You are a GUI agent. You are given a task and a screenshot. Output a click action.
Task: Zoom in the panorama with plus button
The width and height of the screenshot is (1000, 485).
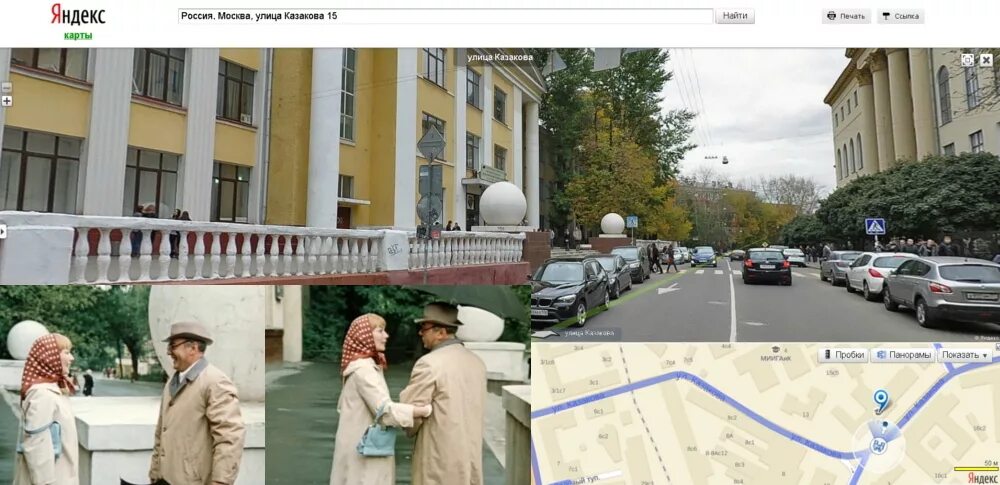pyautogui.click(x=7, y=101)
